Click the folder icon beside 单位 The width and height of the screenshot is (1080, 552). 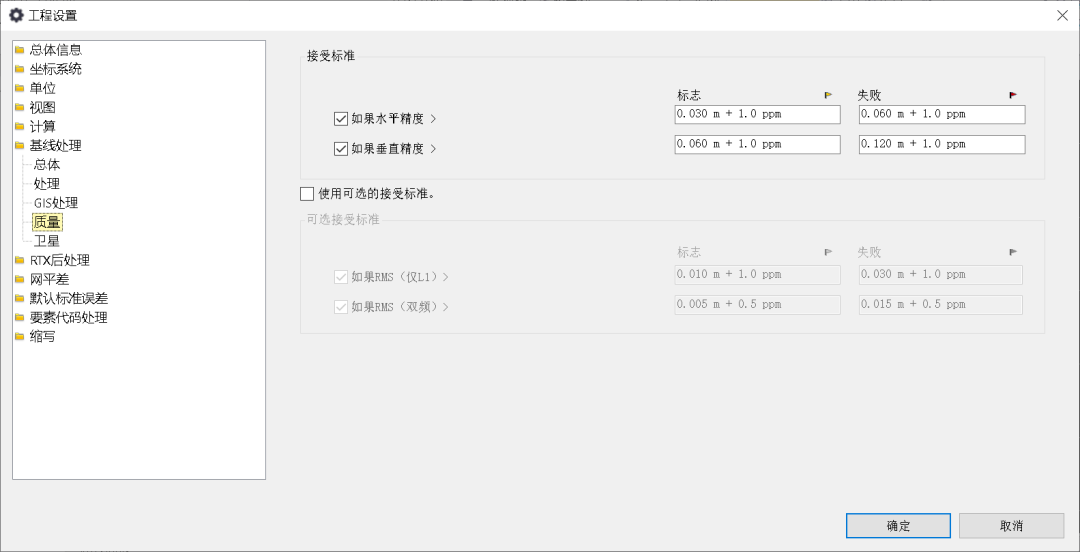point(20,88)
